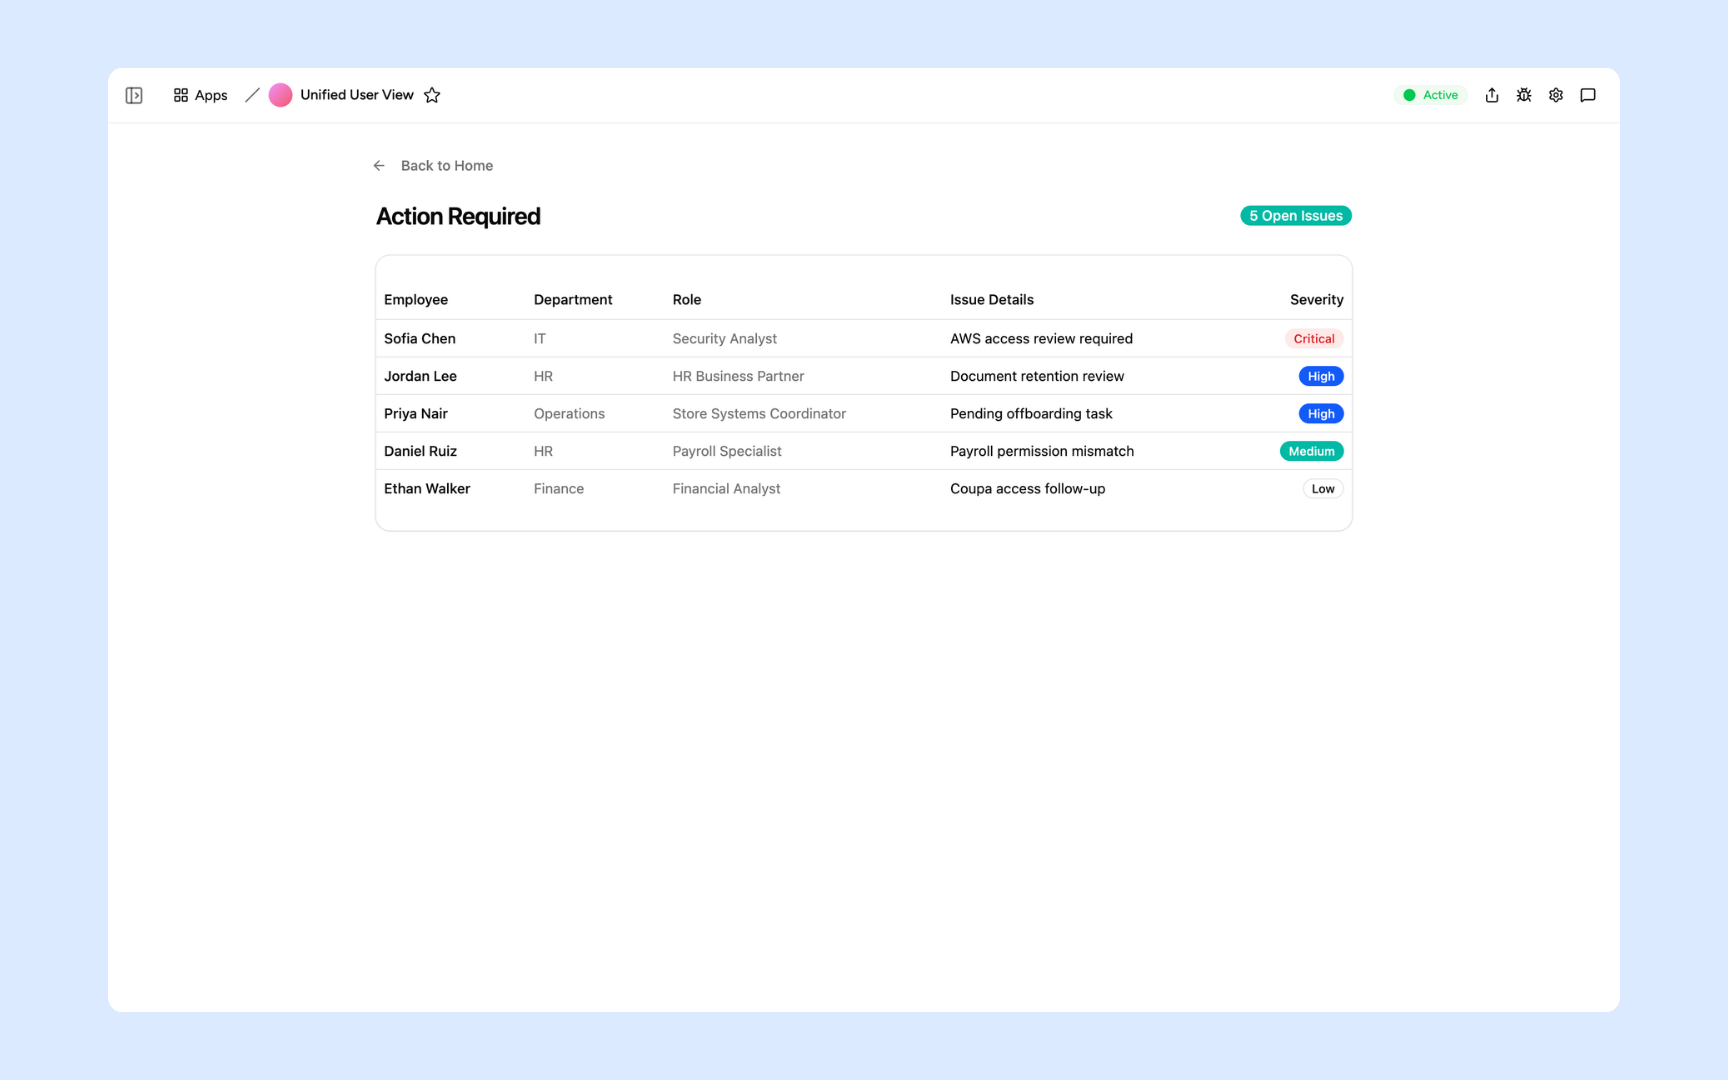Click the HR Business Partner role
The width and height of the screenshot is (1728, 1080).
pos(738,377)
